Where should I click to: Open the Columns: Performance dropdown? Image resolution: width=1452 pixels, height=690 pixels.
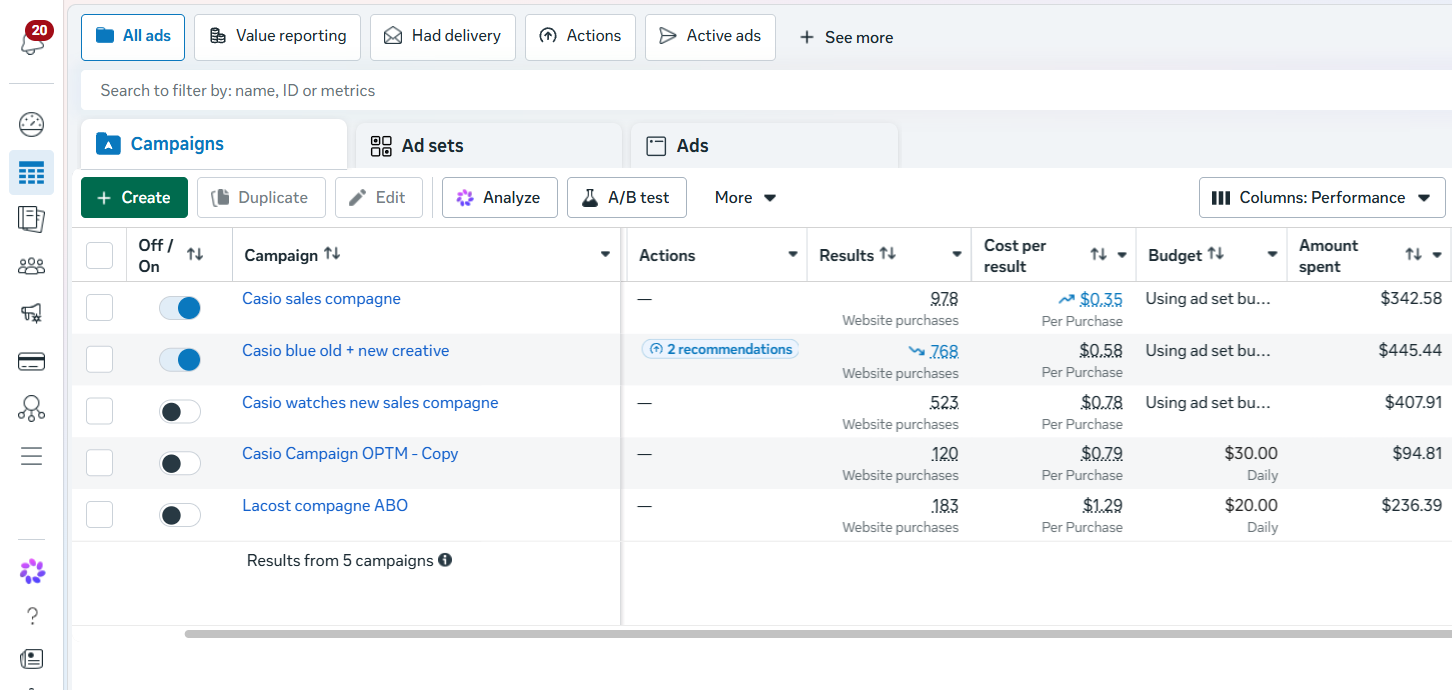(1322, 198)
